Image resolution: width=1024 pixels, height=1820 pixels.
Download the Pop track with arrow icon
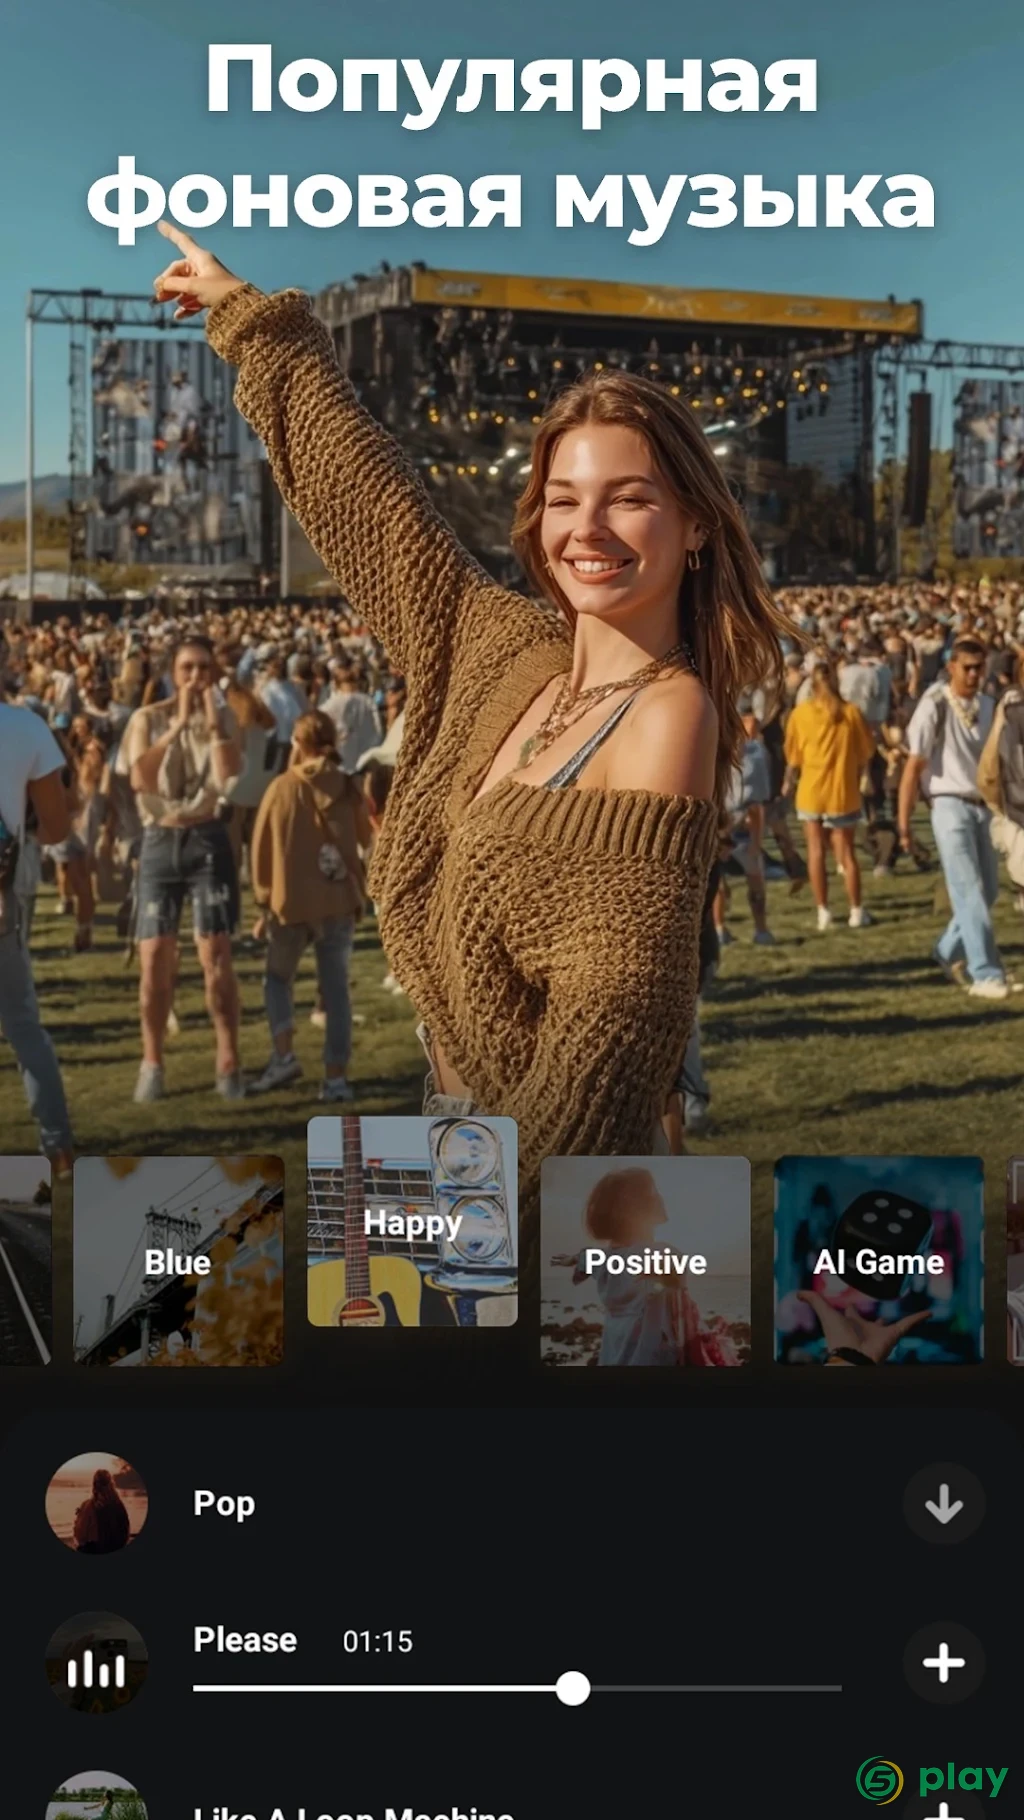[943, 1503]
